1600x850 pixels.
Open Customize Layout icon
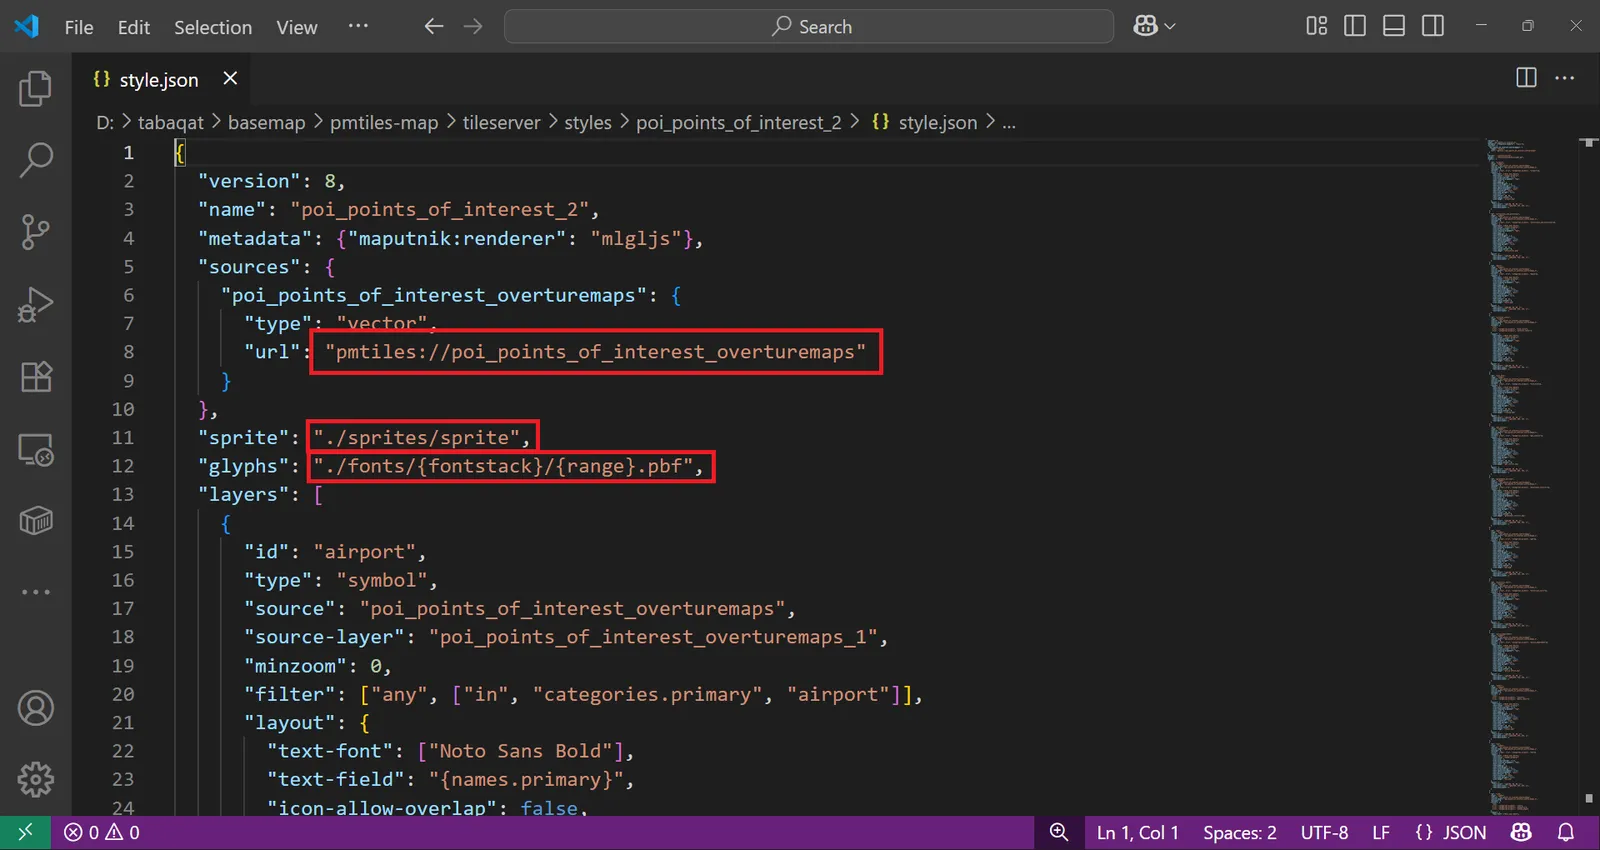tap(1317, 26)
